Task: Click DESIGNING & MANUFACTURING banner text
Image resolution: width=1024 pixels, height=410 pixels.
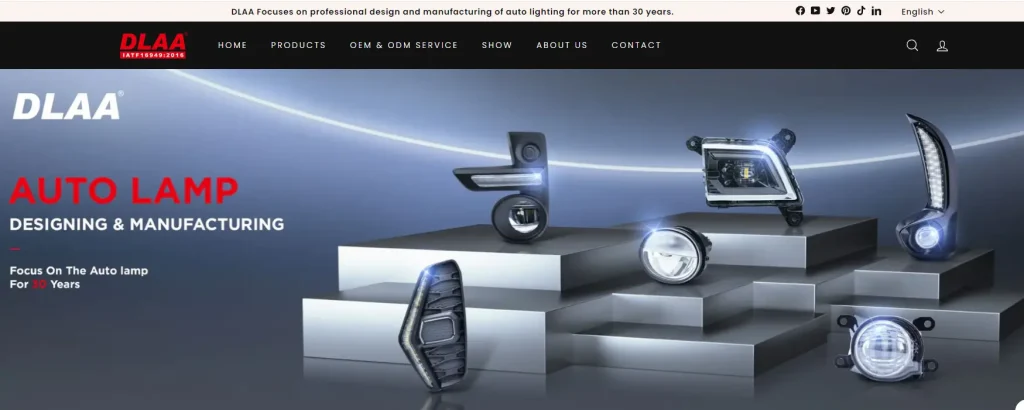Action: [147, 224]
